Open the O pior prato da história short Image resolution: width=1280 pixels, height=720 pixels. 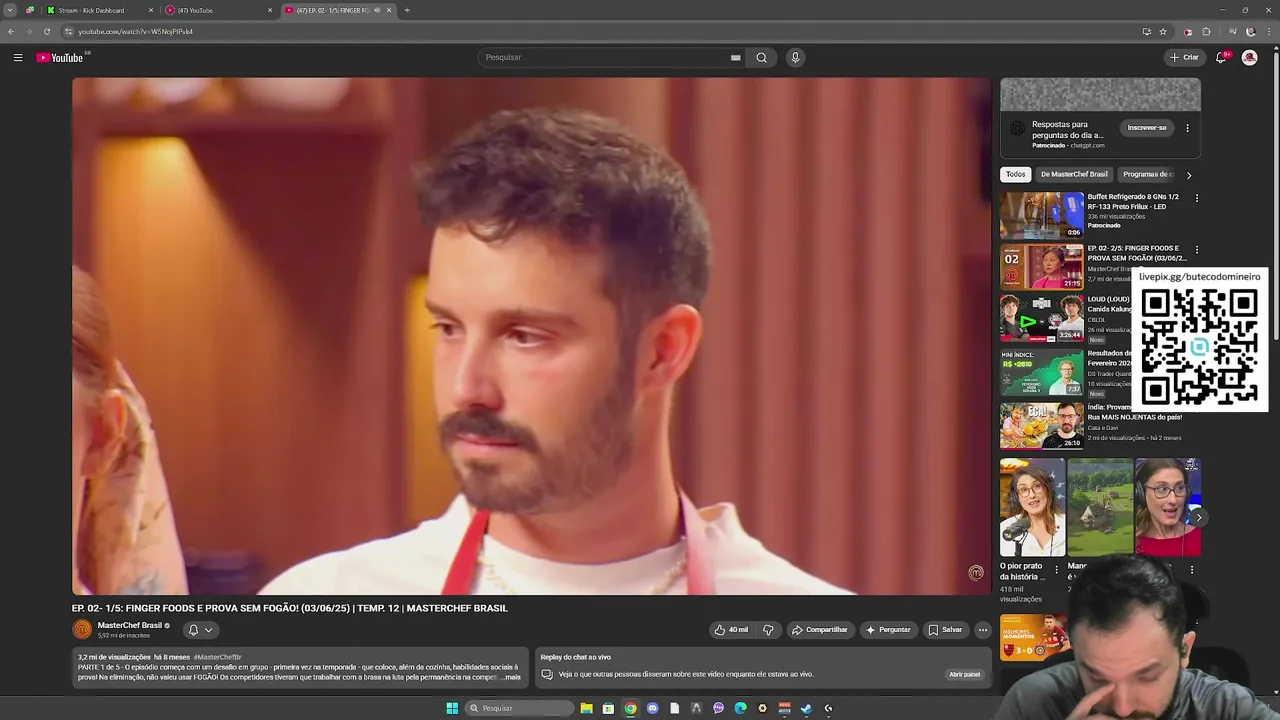(x=1032, y=507)
